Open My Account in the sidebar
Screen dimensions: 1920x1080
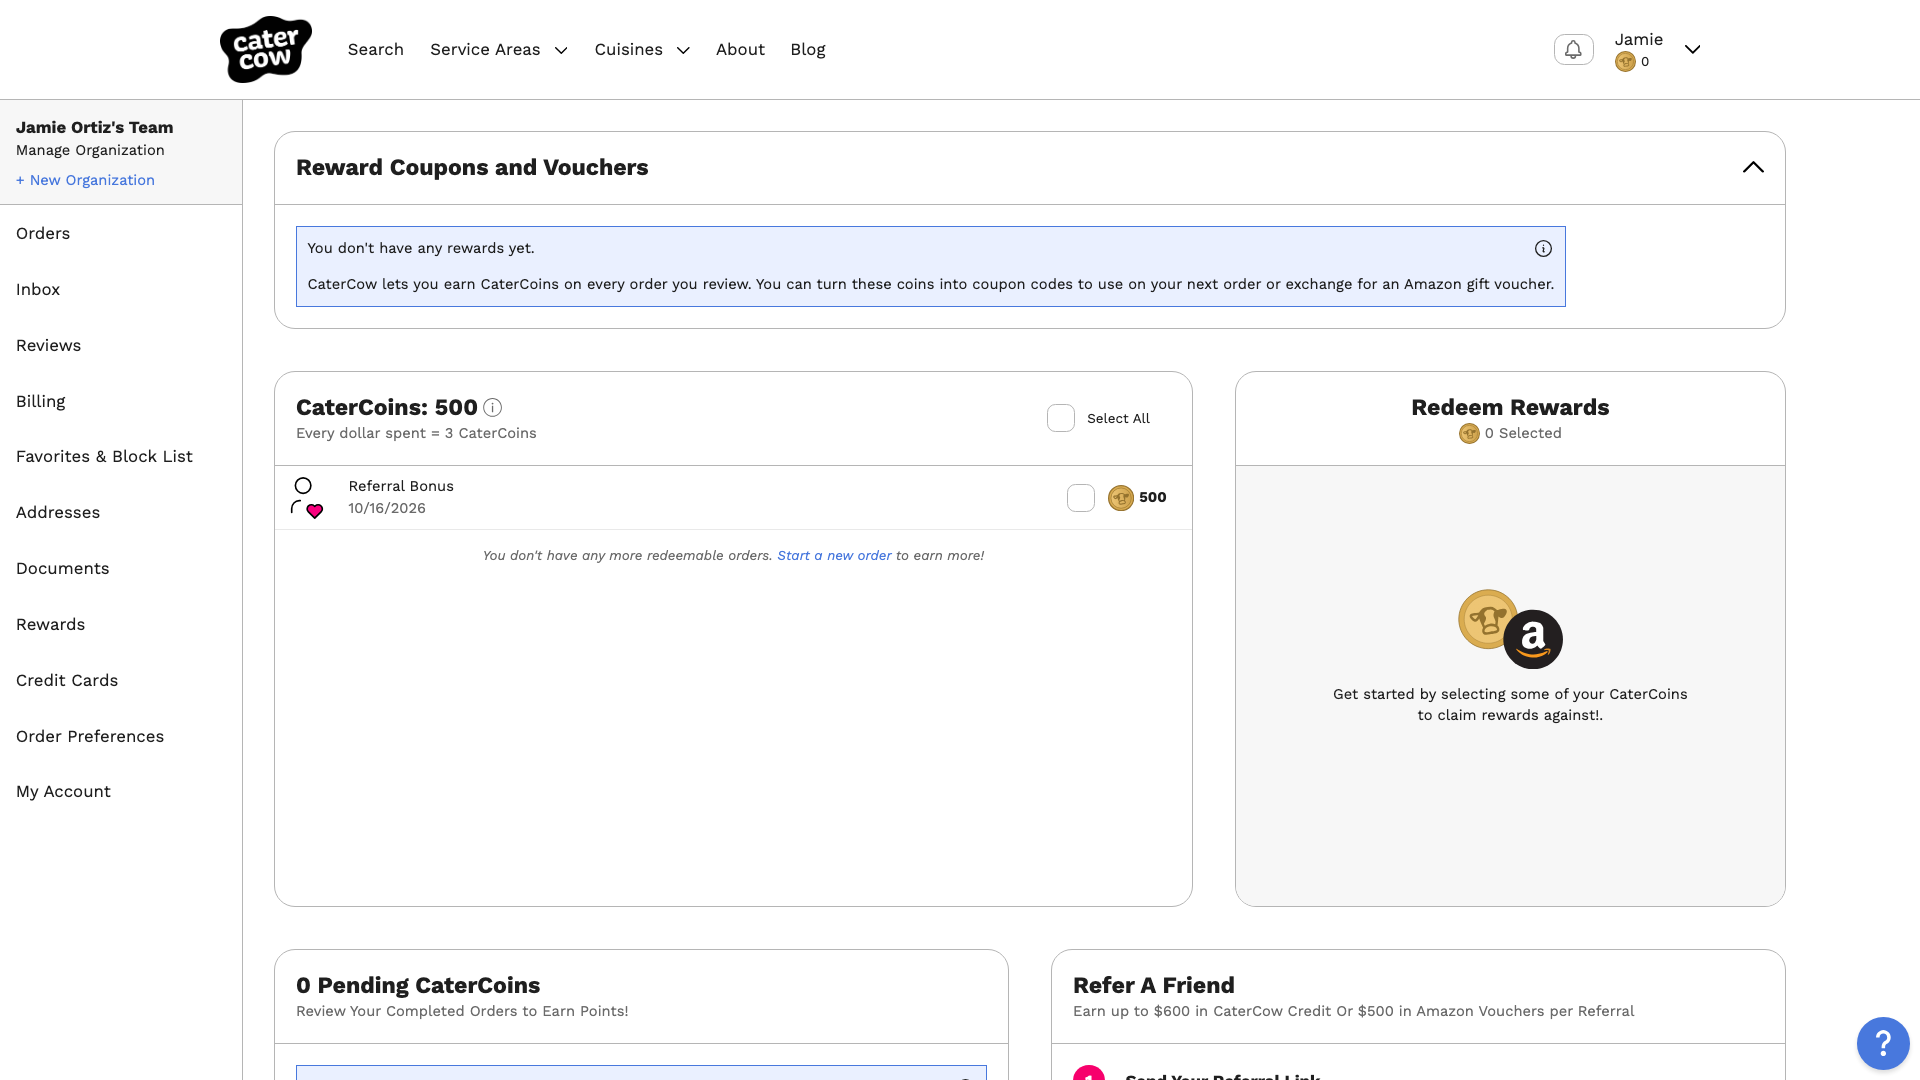63,791
